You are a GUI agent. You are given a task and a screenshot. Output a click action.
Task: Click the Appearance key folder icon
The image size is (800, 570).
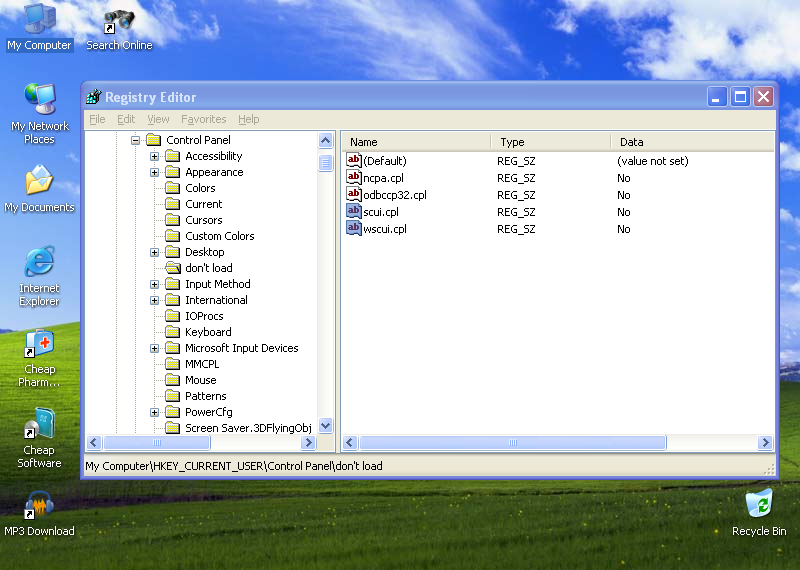tap(173, 172)
